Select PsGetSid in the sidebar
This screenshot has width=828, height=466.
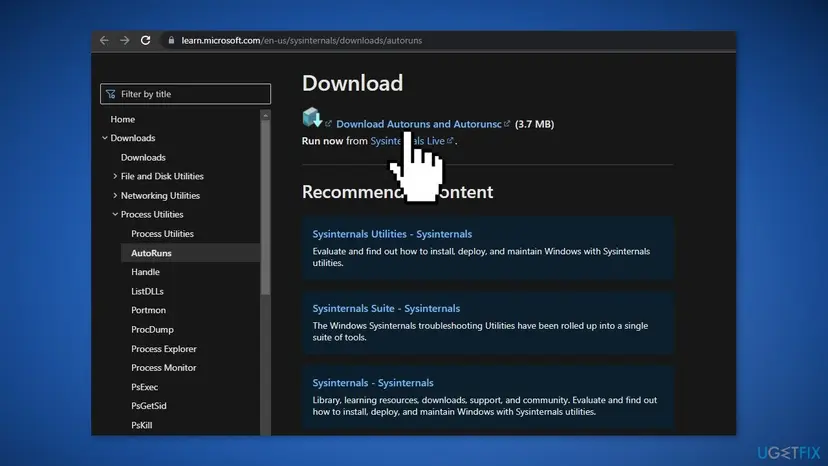(149, 406)
